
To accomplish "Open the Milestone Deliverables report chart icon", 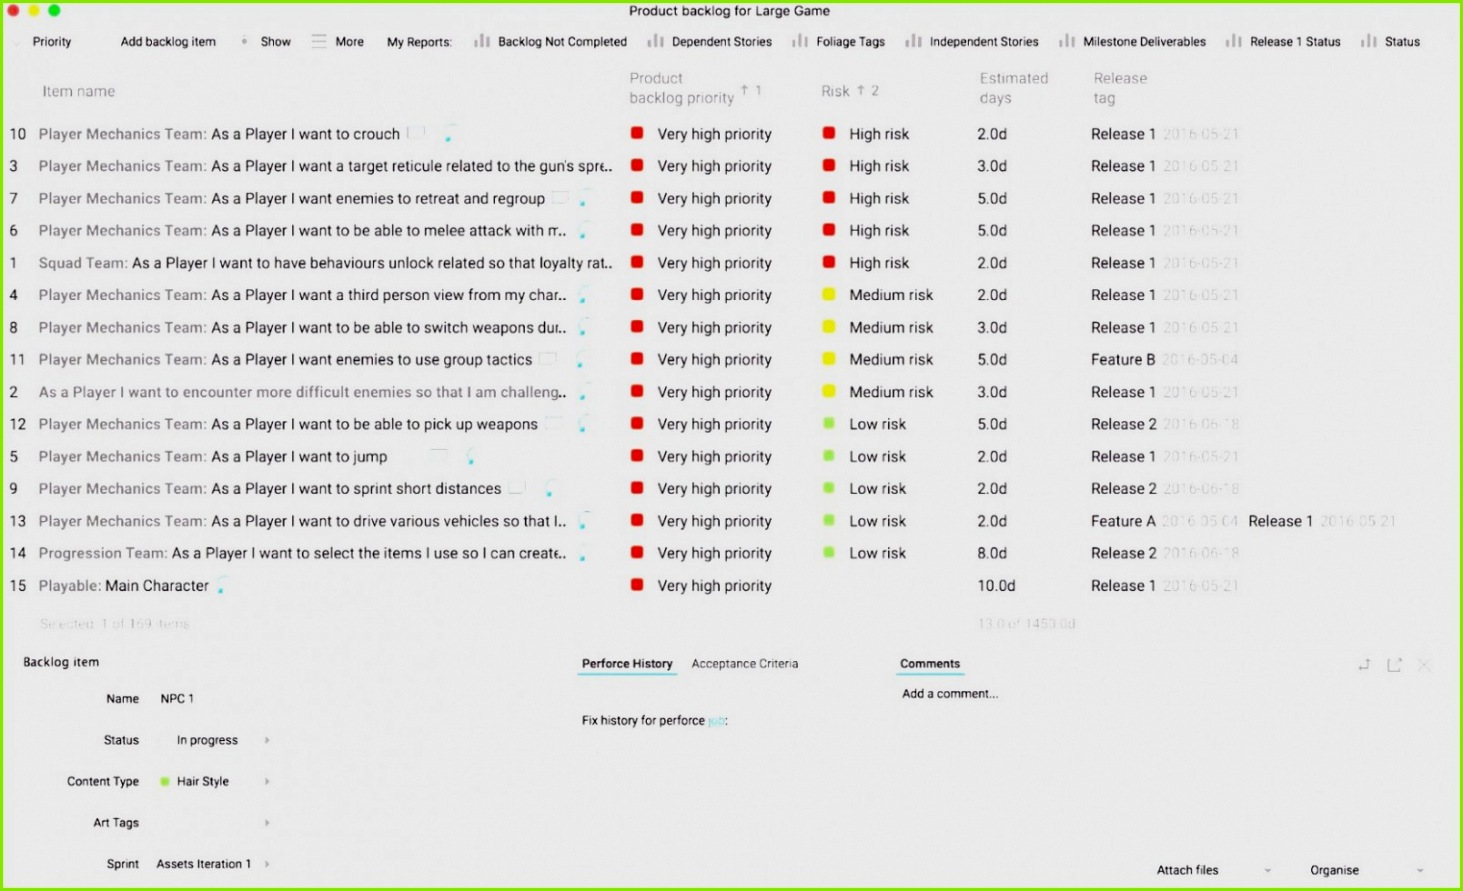I will tap(1067, 41).
